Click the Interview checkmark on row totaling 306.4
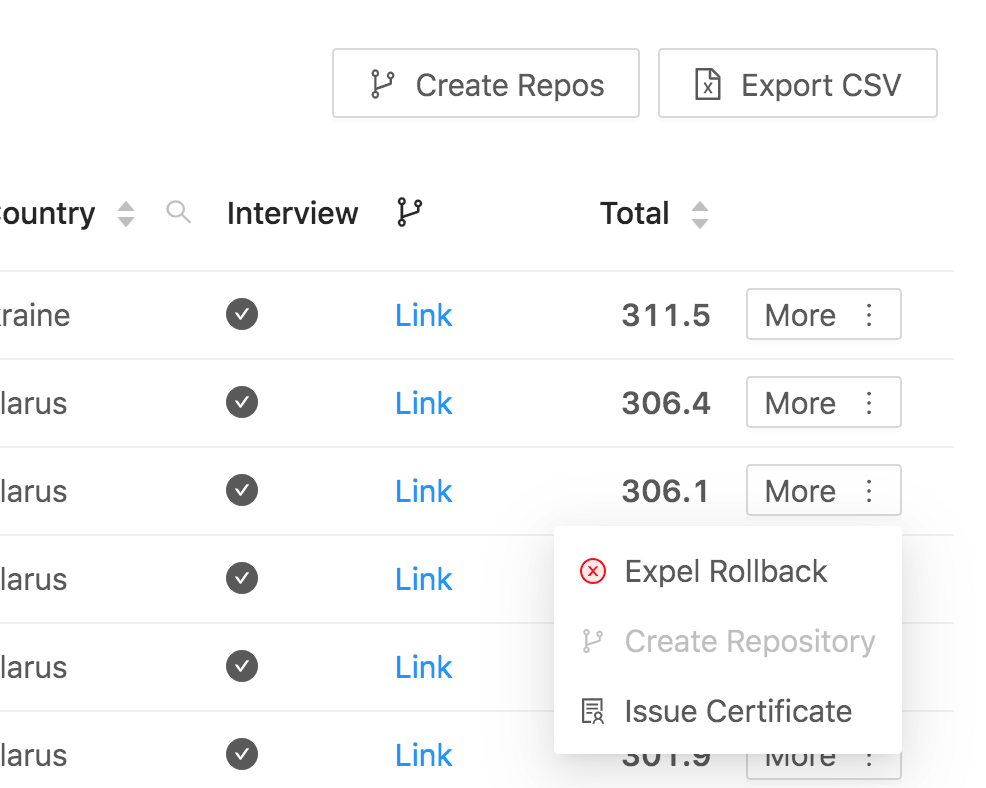Screen dimensions: 986x788 [x=241, y=402]
